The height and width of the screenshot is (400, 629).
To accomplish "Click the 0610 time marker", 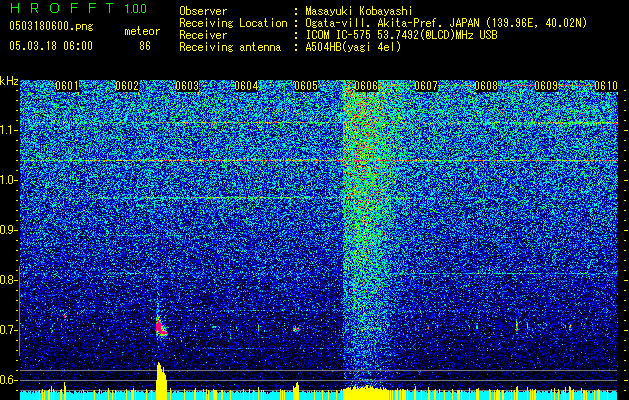I will (606, 86).
